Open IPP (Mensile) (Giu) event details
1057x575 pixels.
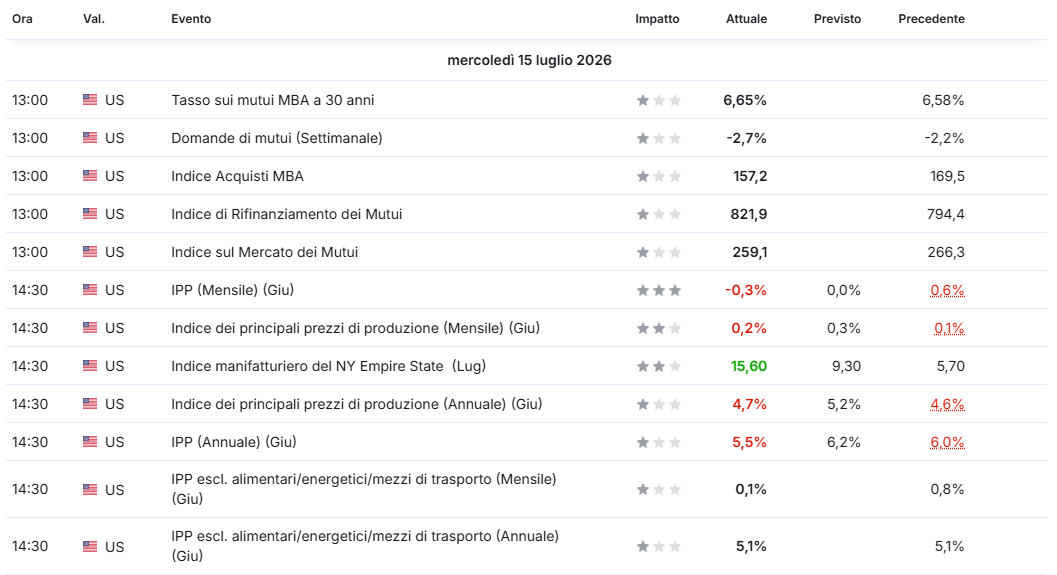(x=233, y=290)
